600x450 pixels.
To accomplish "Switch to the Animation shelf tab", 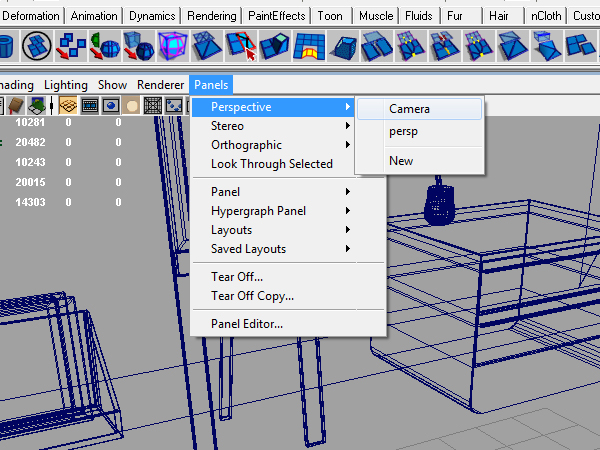I will coord(94,16).
